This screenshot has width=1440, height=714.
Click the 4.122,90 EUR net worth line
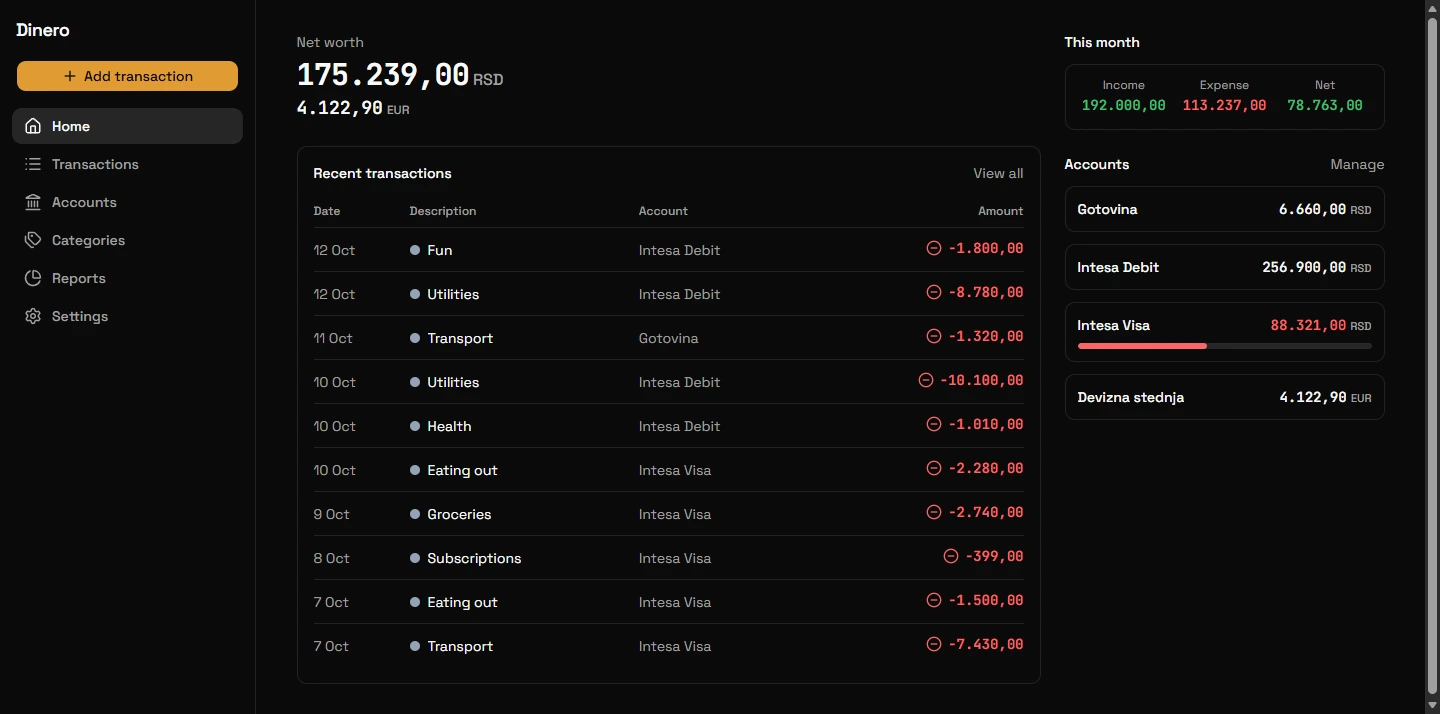click(x=353, y=108)
